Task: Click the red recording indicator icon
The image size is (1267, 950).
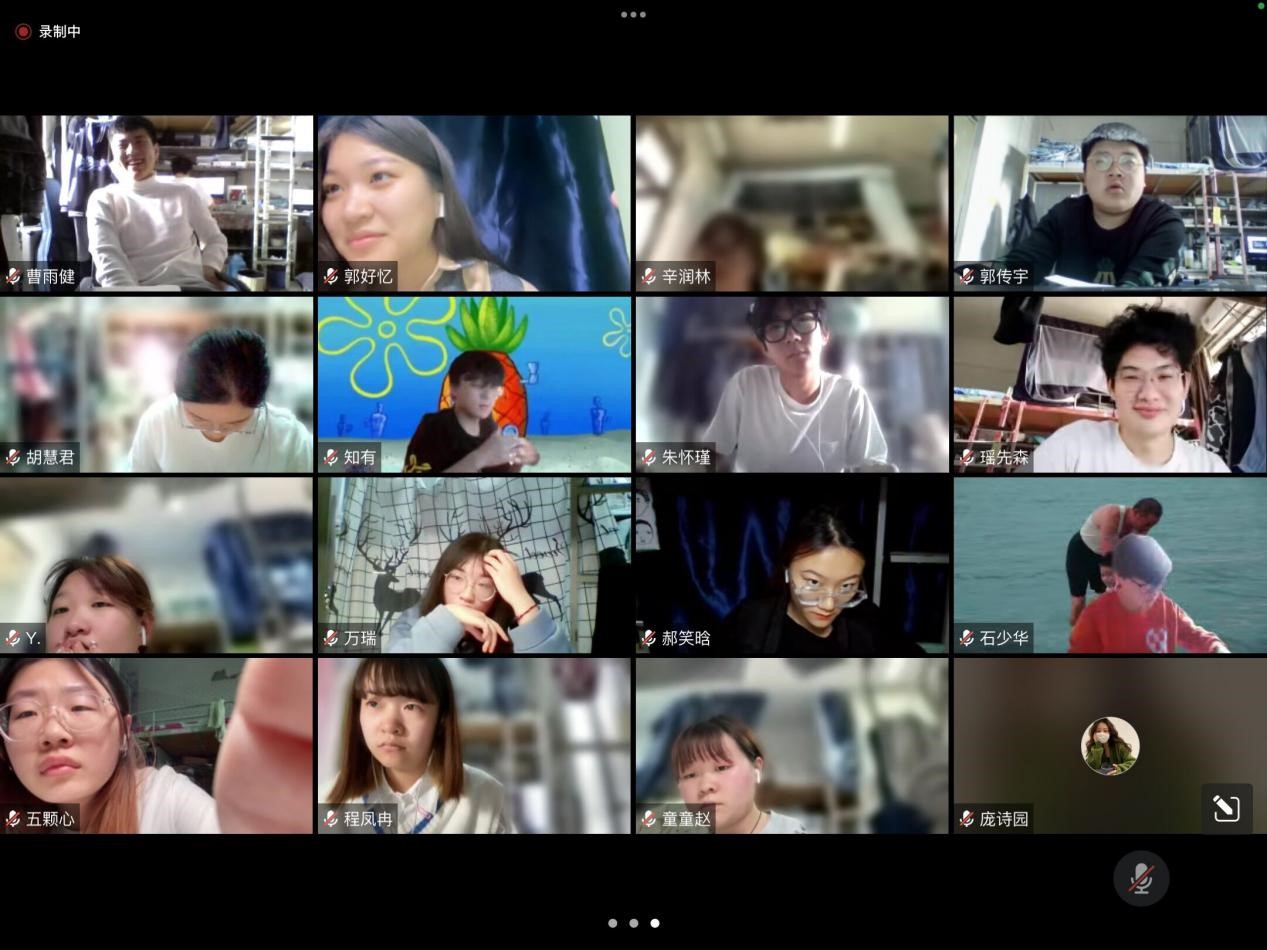Action: (x=23, y=32)
